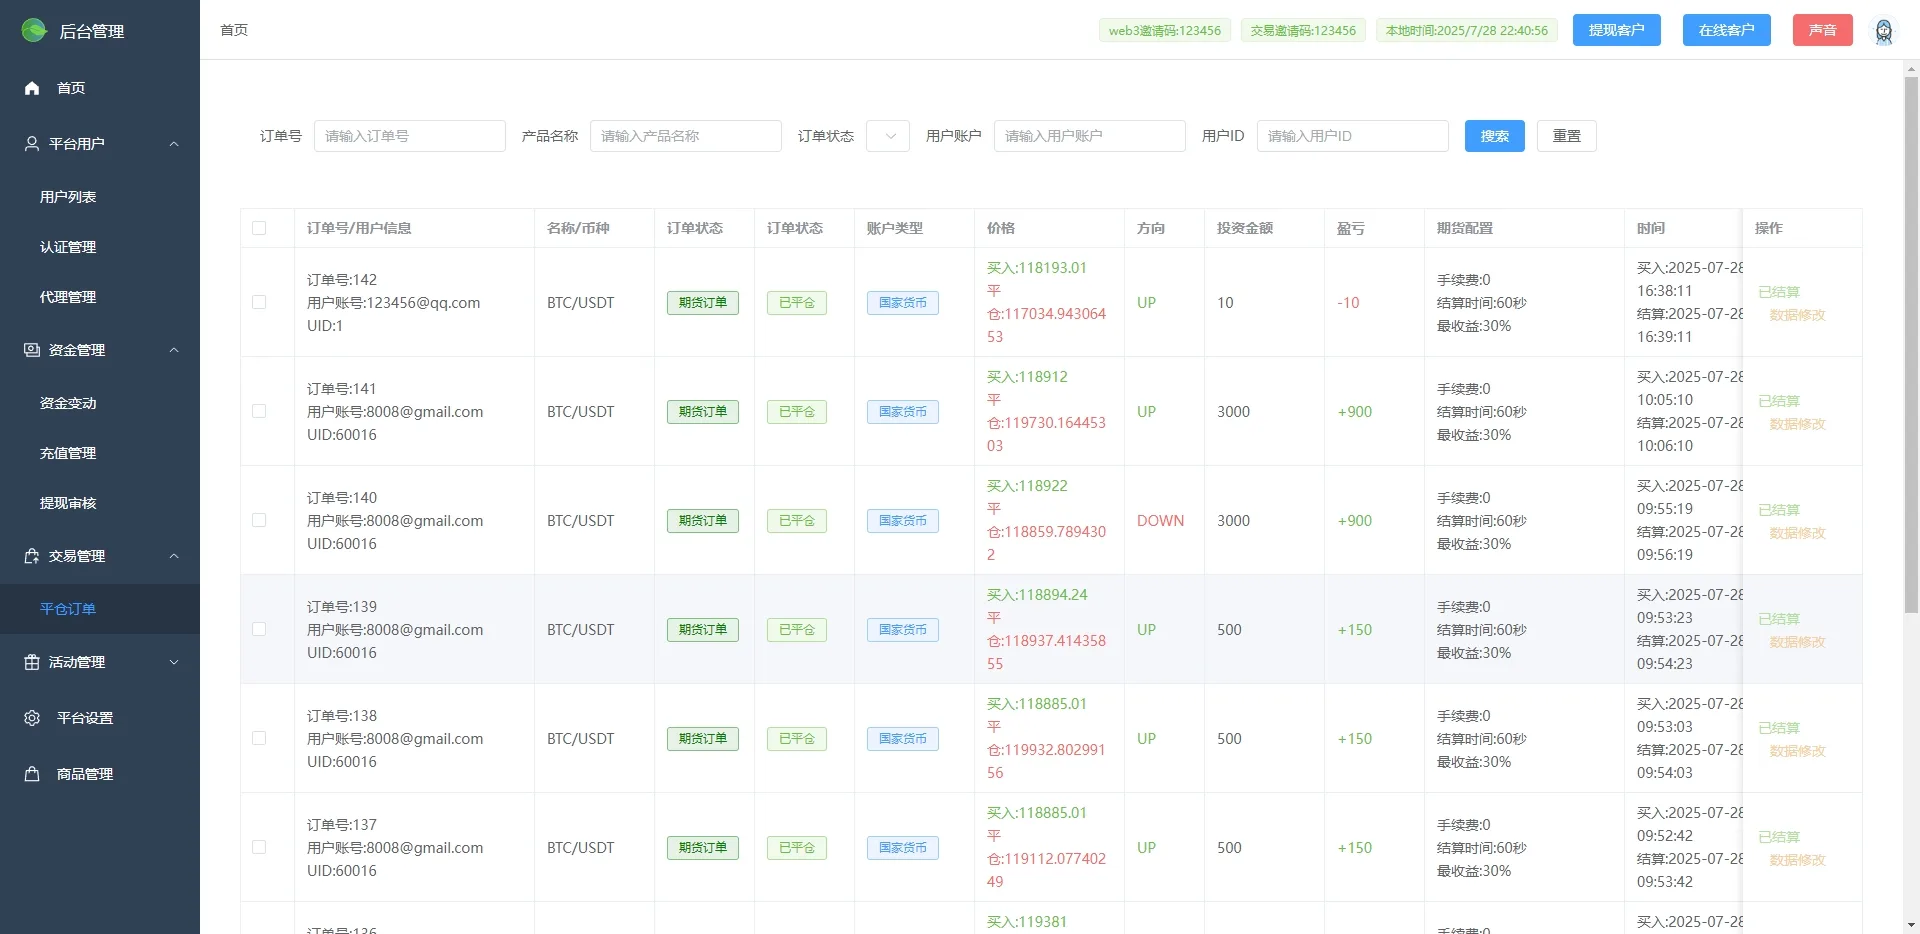Click the 平台用户 user icon
This screenshot has width=1920, height=934.
click(29, 143)
